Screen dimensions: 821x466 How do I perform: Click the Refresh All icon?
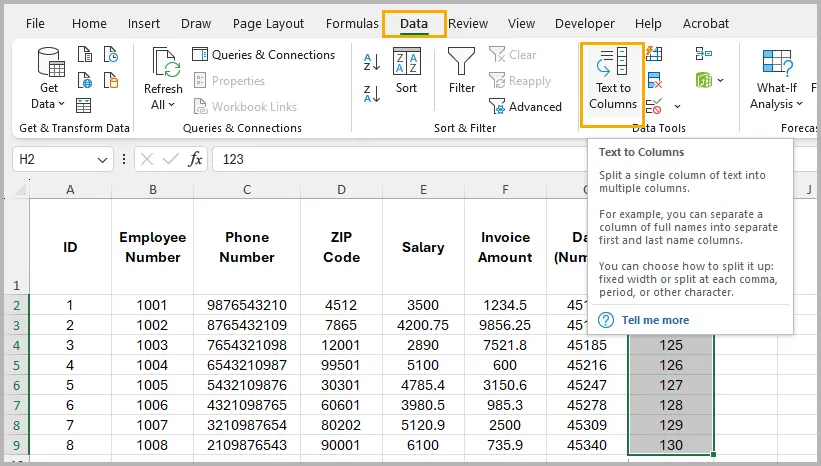click(164, 64)
